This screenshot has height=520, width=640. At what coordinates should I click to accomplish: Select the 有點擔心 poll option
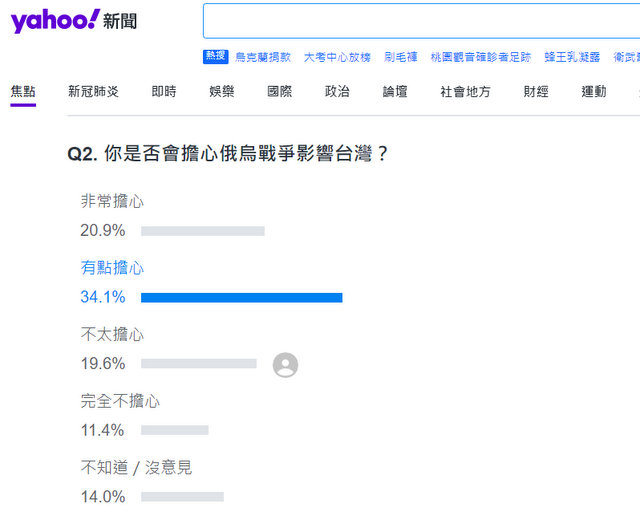(112, 268)
